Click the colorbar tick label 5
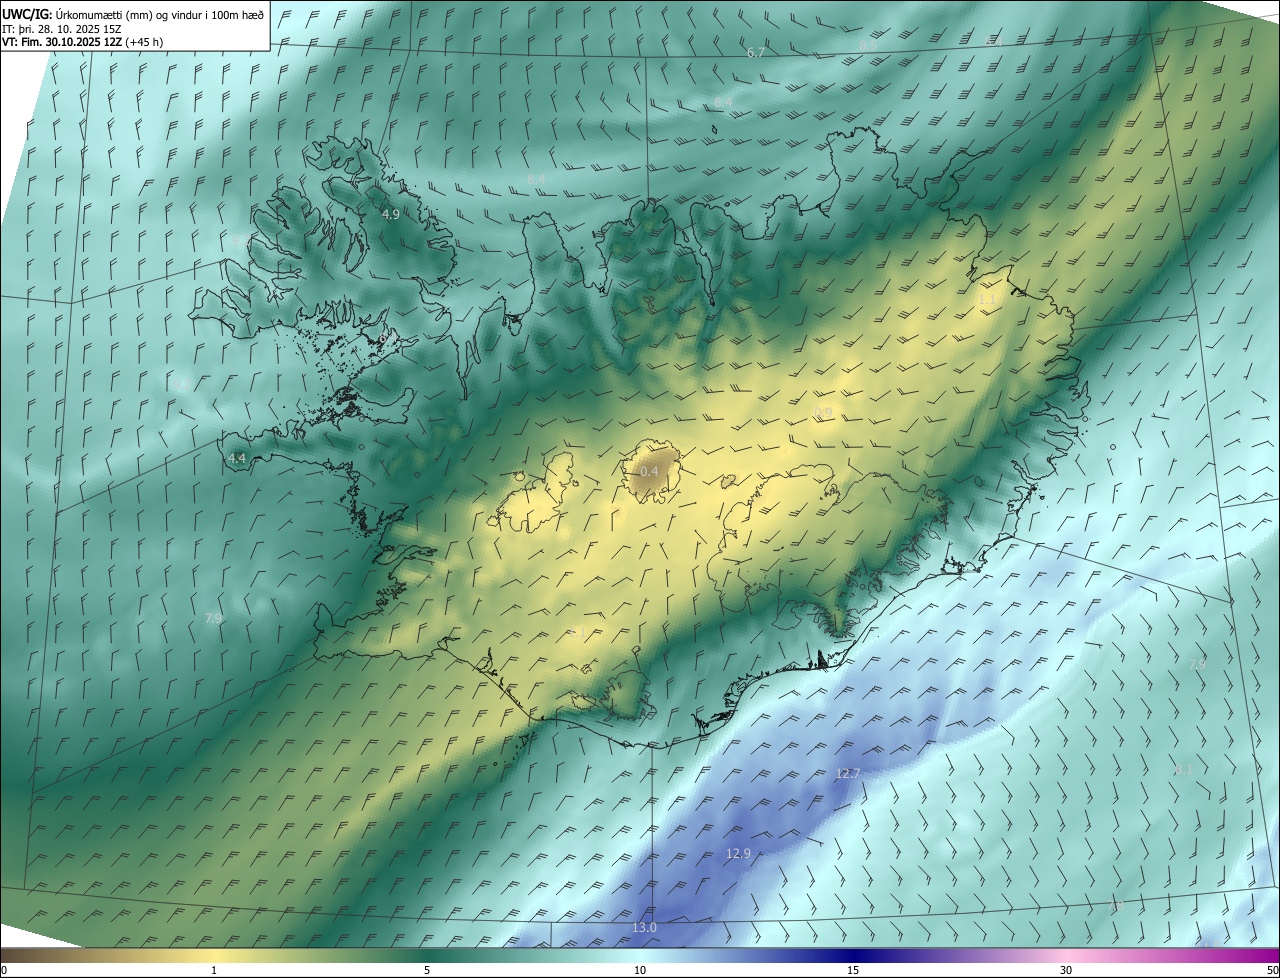The height and width of the screenshot is (978, 1280). pos(427,970)
